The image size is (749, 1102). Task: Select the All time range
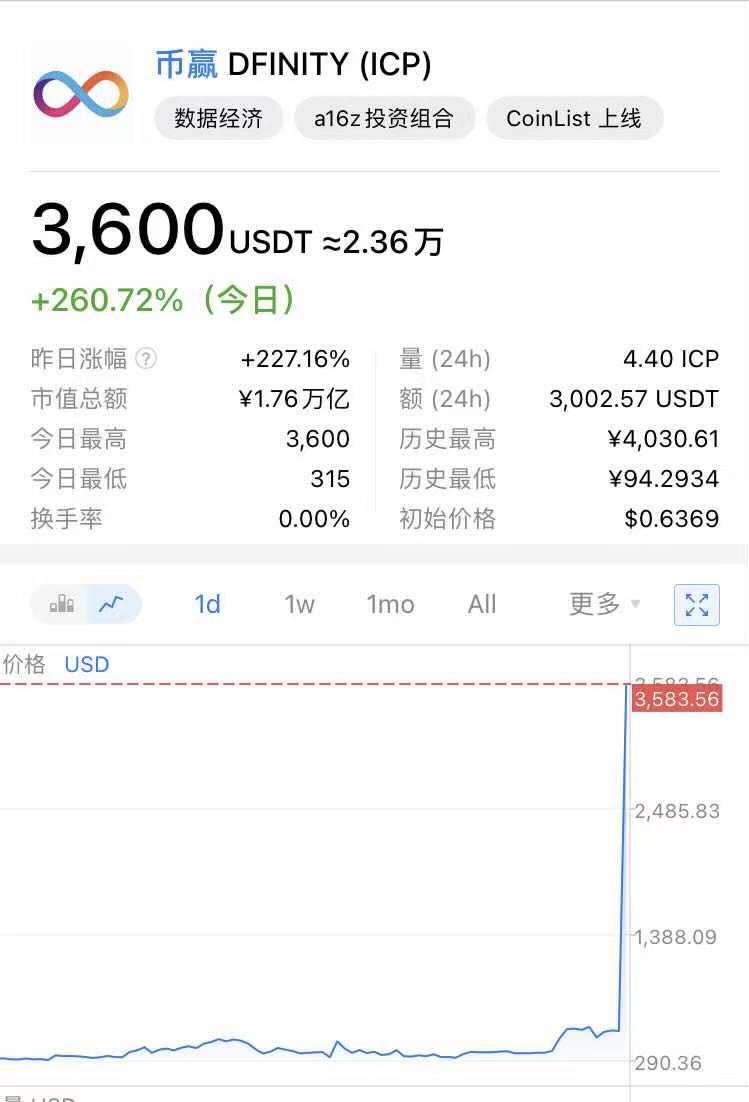point(482,604)
